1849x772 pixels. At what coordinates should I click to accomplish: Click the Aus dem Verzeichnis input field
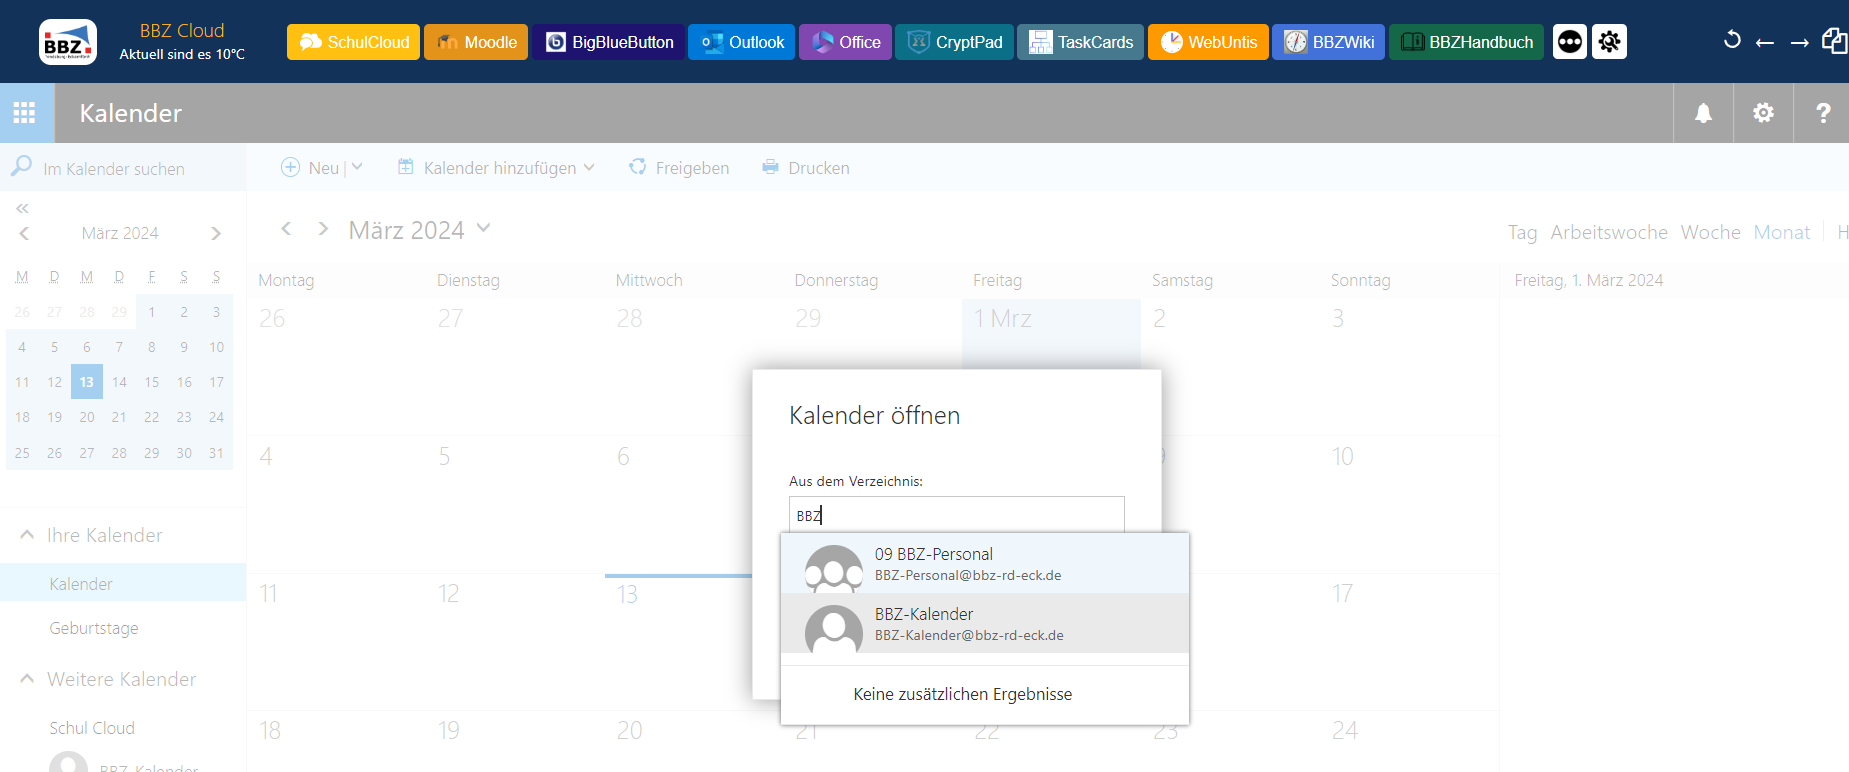click(x=956, y=515)
